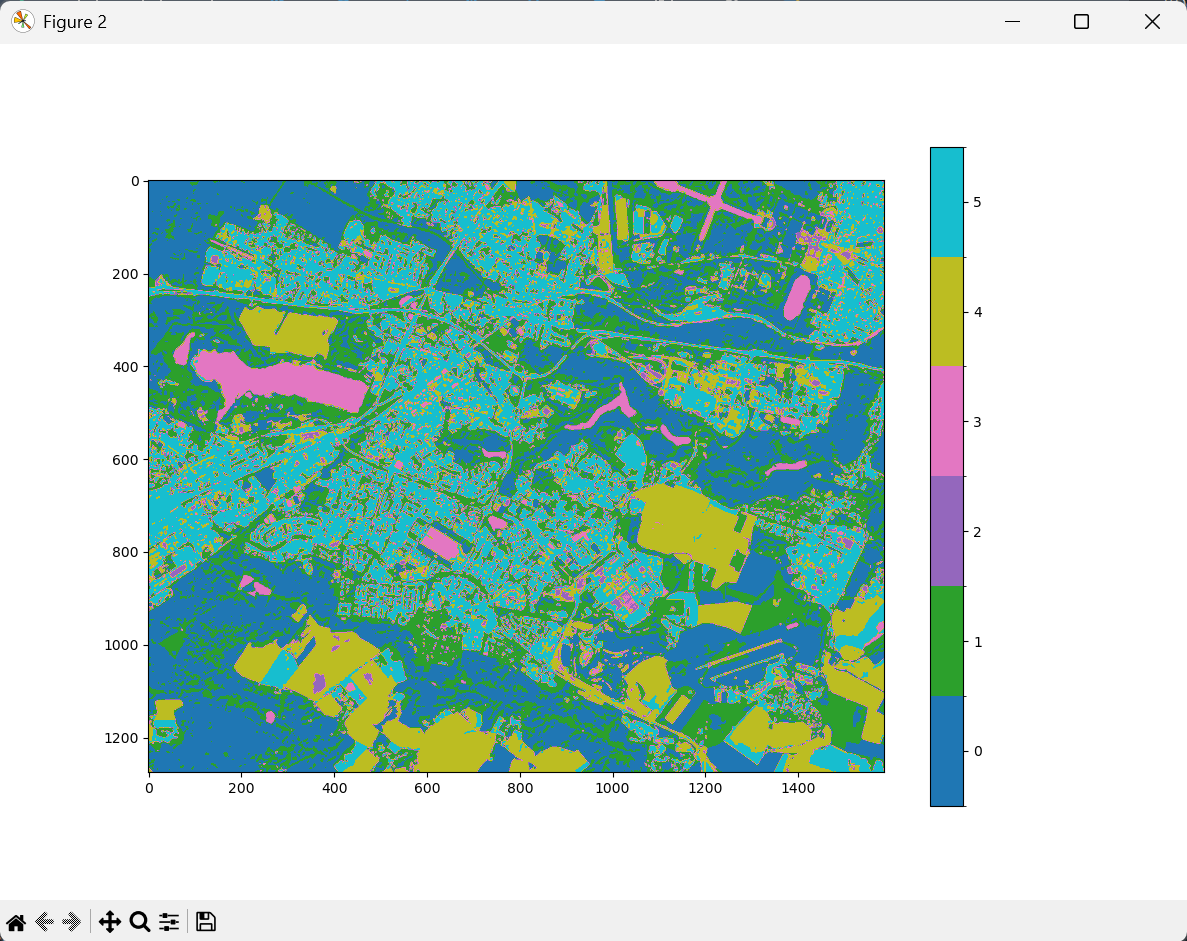Toggle the Pan tool with the four-way arrows
1187x941 pixels.
110,922
